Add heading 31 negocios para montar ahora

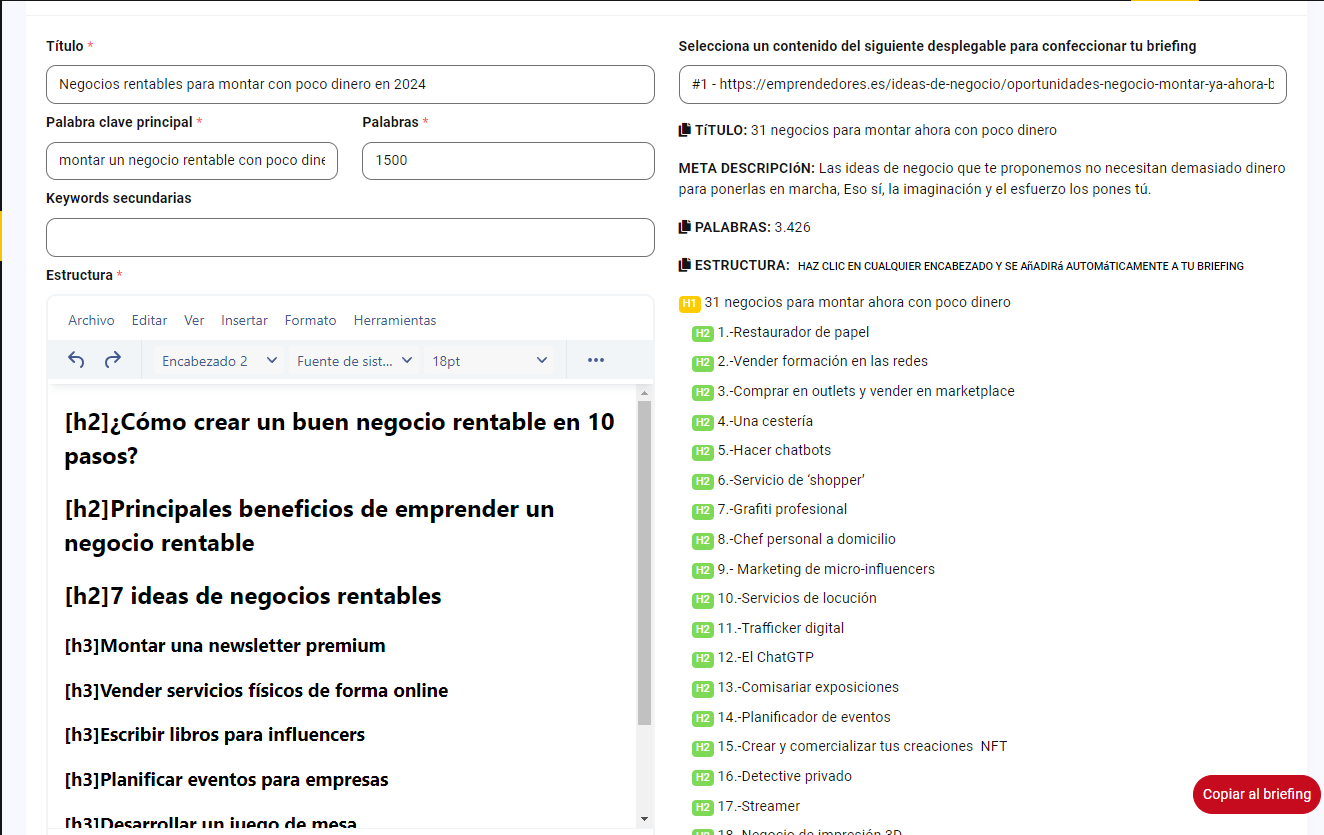click(857, 302)
